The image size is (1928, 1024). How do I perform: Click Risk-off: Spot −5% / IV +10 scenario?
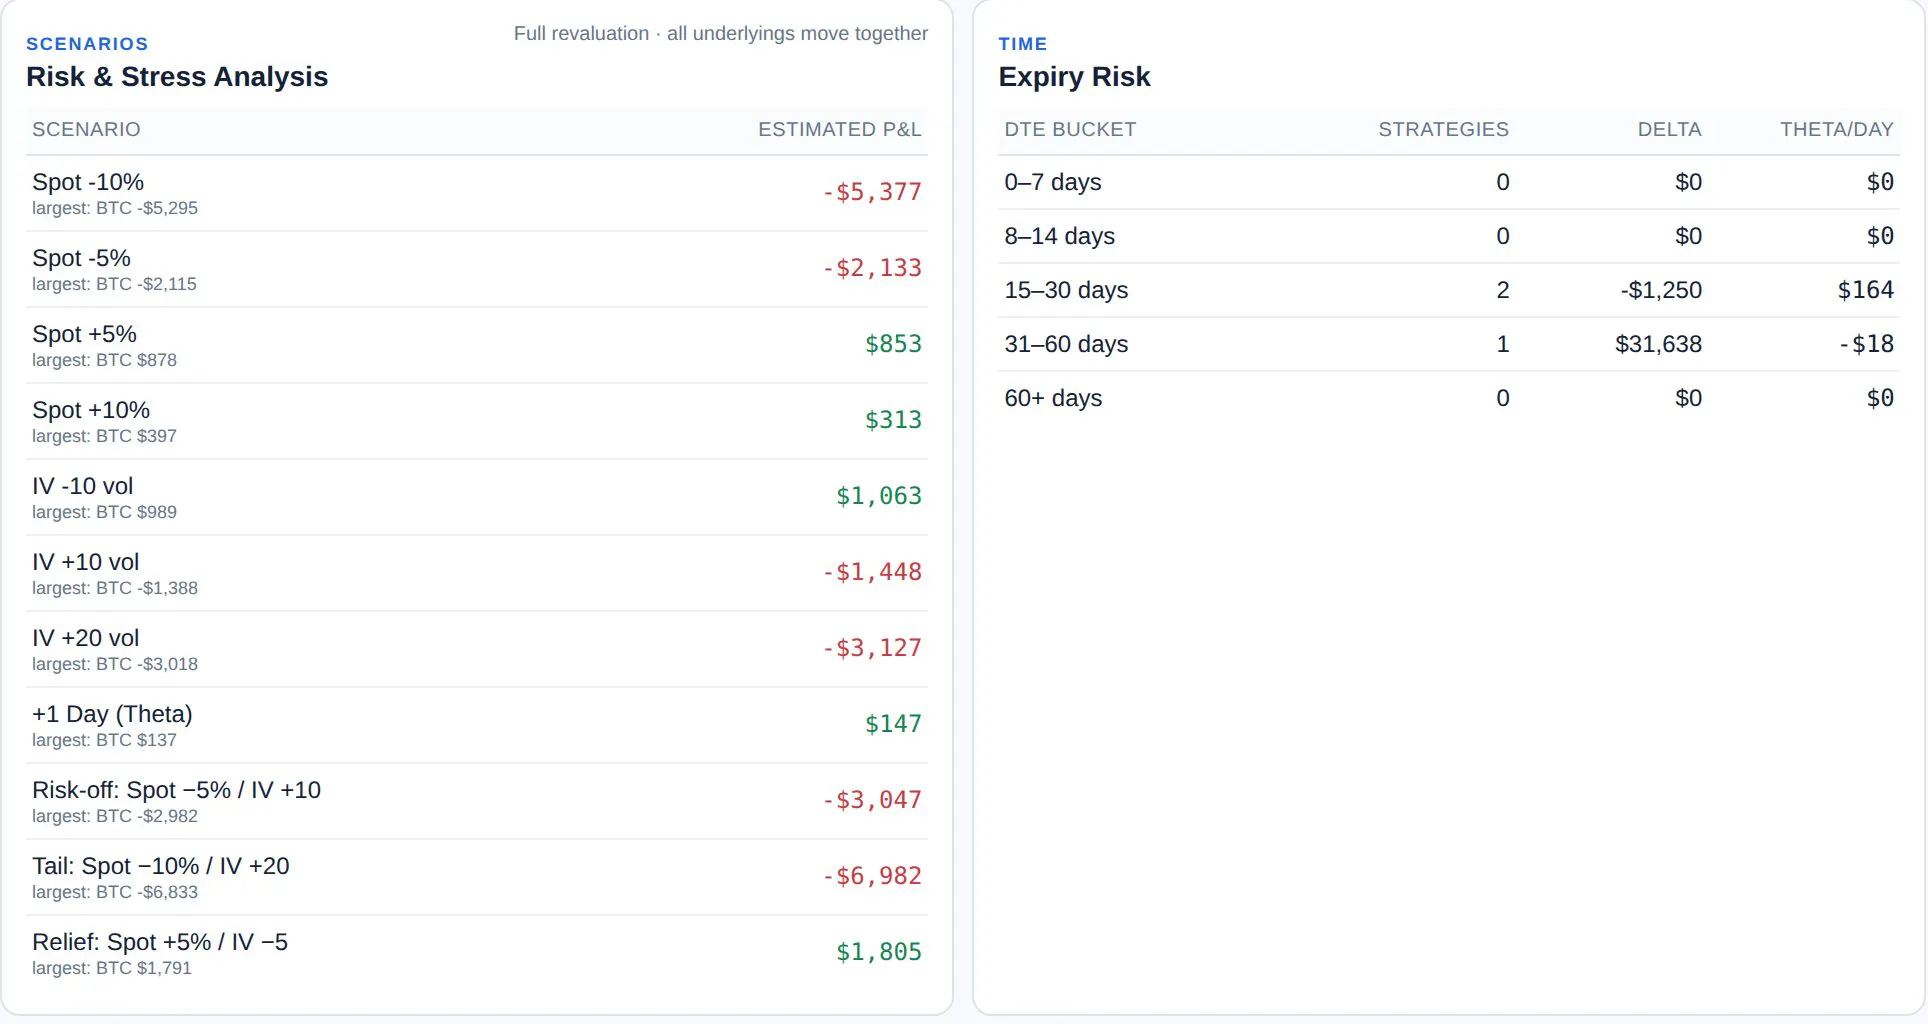point(176,790)
